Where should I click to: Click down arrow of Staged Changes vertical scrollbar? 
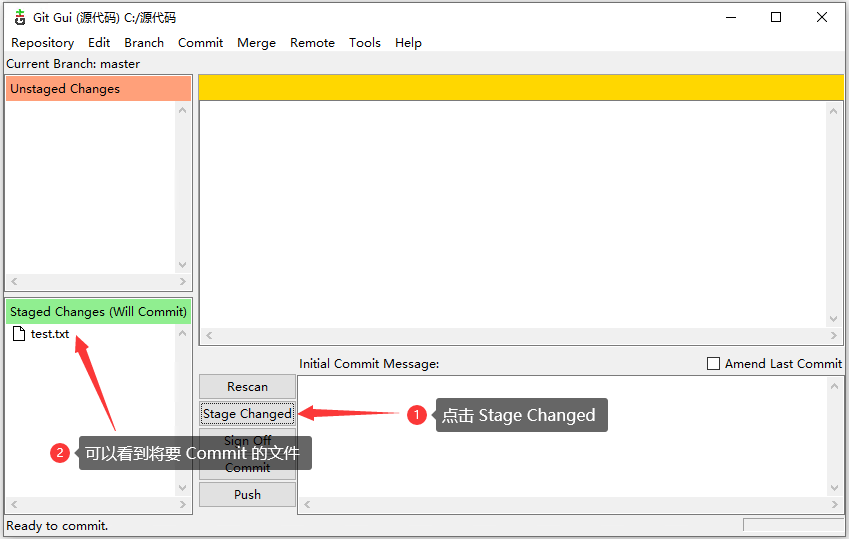[x=182, y=488]
